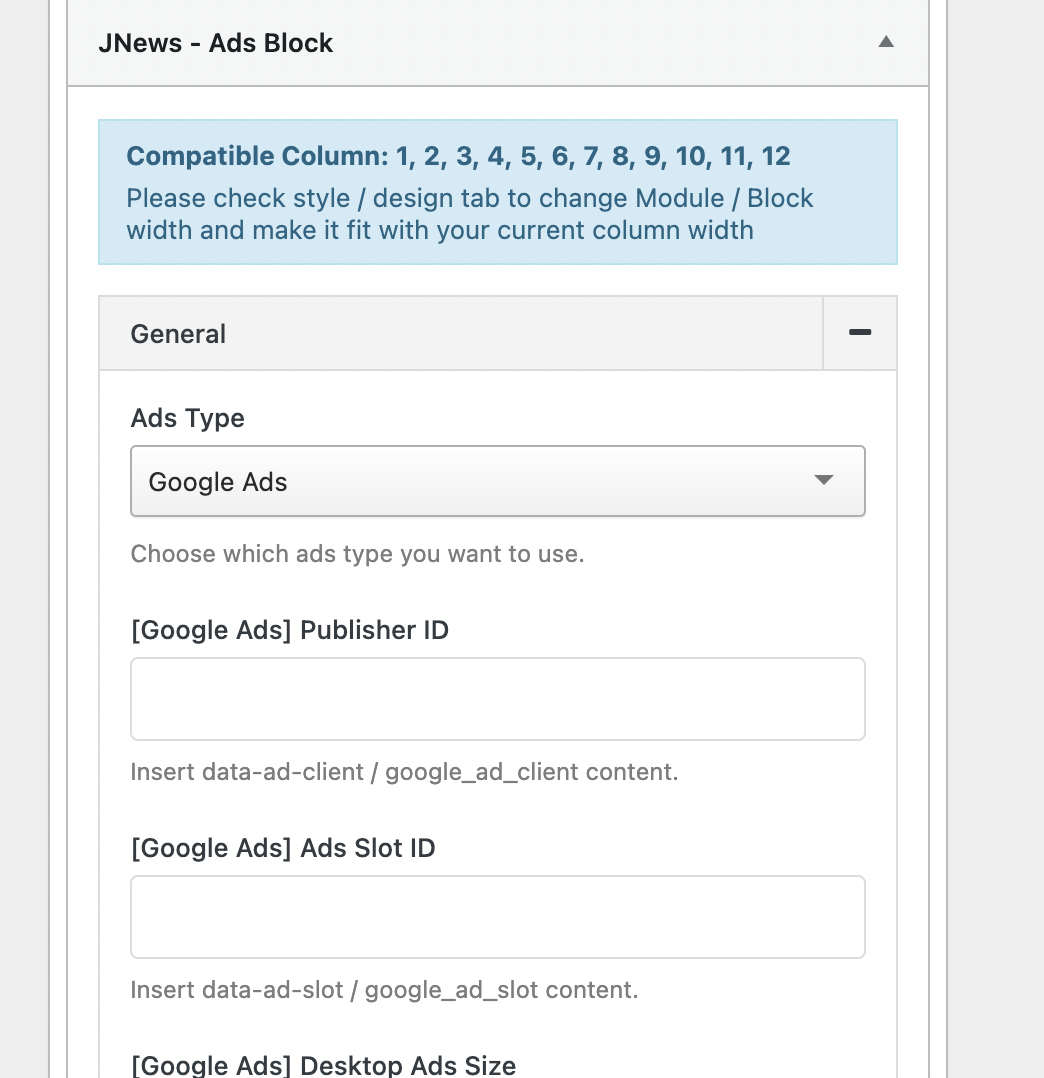Click the data-ad-slot help description
1044x1078 pixels.
click(384, 990)
